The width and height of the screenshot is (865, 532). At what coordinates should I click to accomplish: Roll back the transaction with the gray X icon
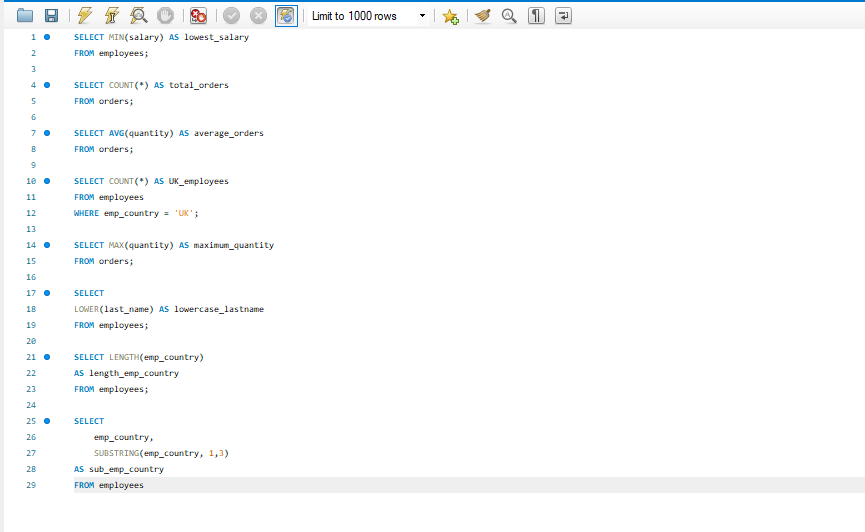coord(258,15)
